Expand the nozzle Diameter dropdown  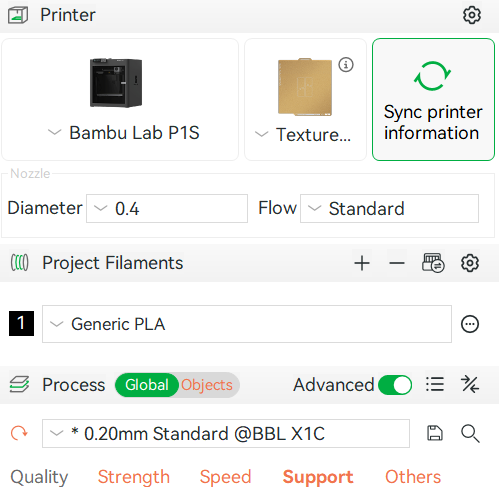click(167, 209)
